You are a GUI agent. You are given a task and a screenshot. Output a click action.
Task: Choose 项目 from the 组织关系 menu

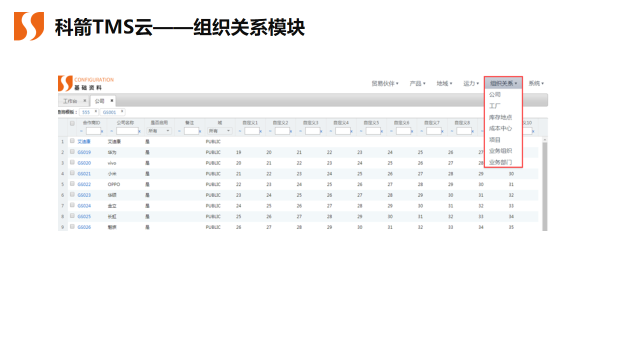pos(495,140)
